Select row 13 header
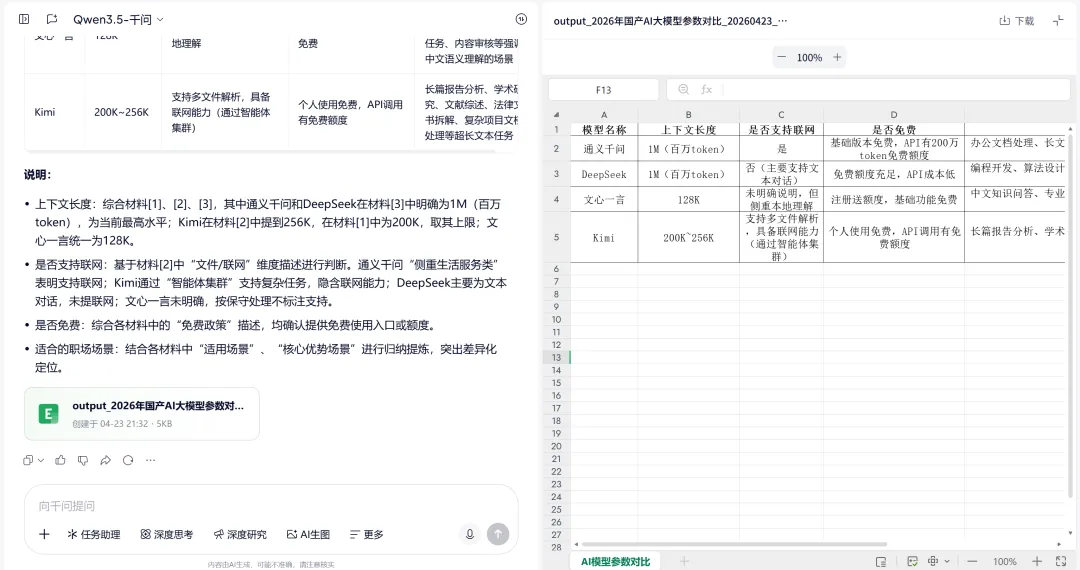The height and width of the screenshot is (570, 1080). point(557,357)
